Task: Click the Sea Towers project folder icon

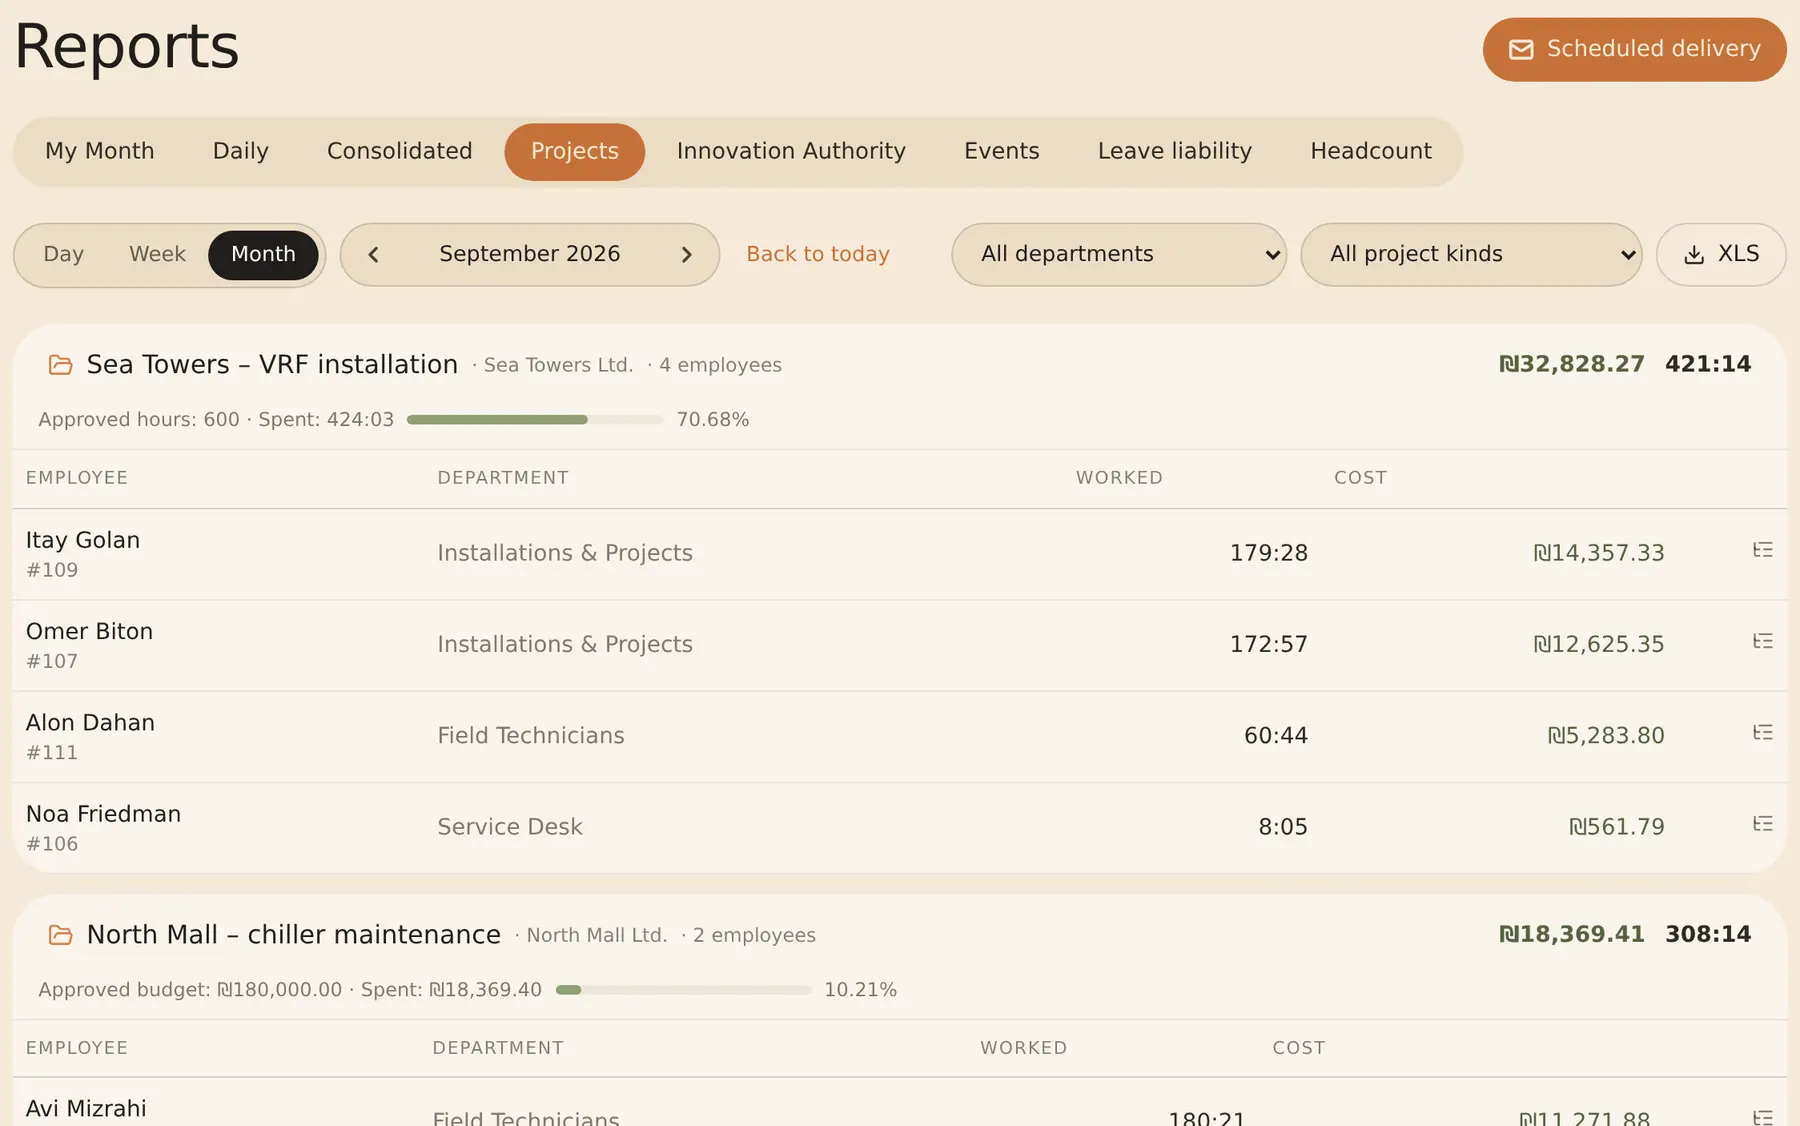Action: 60,365
